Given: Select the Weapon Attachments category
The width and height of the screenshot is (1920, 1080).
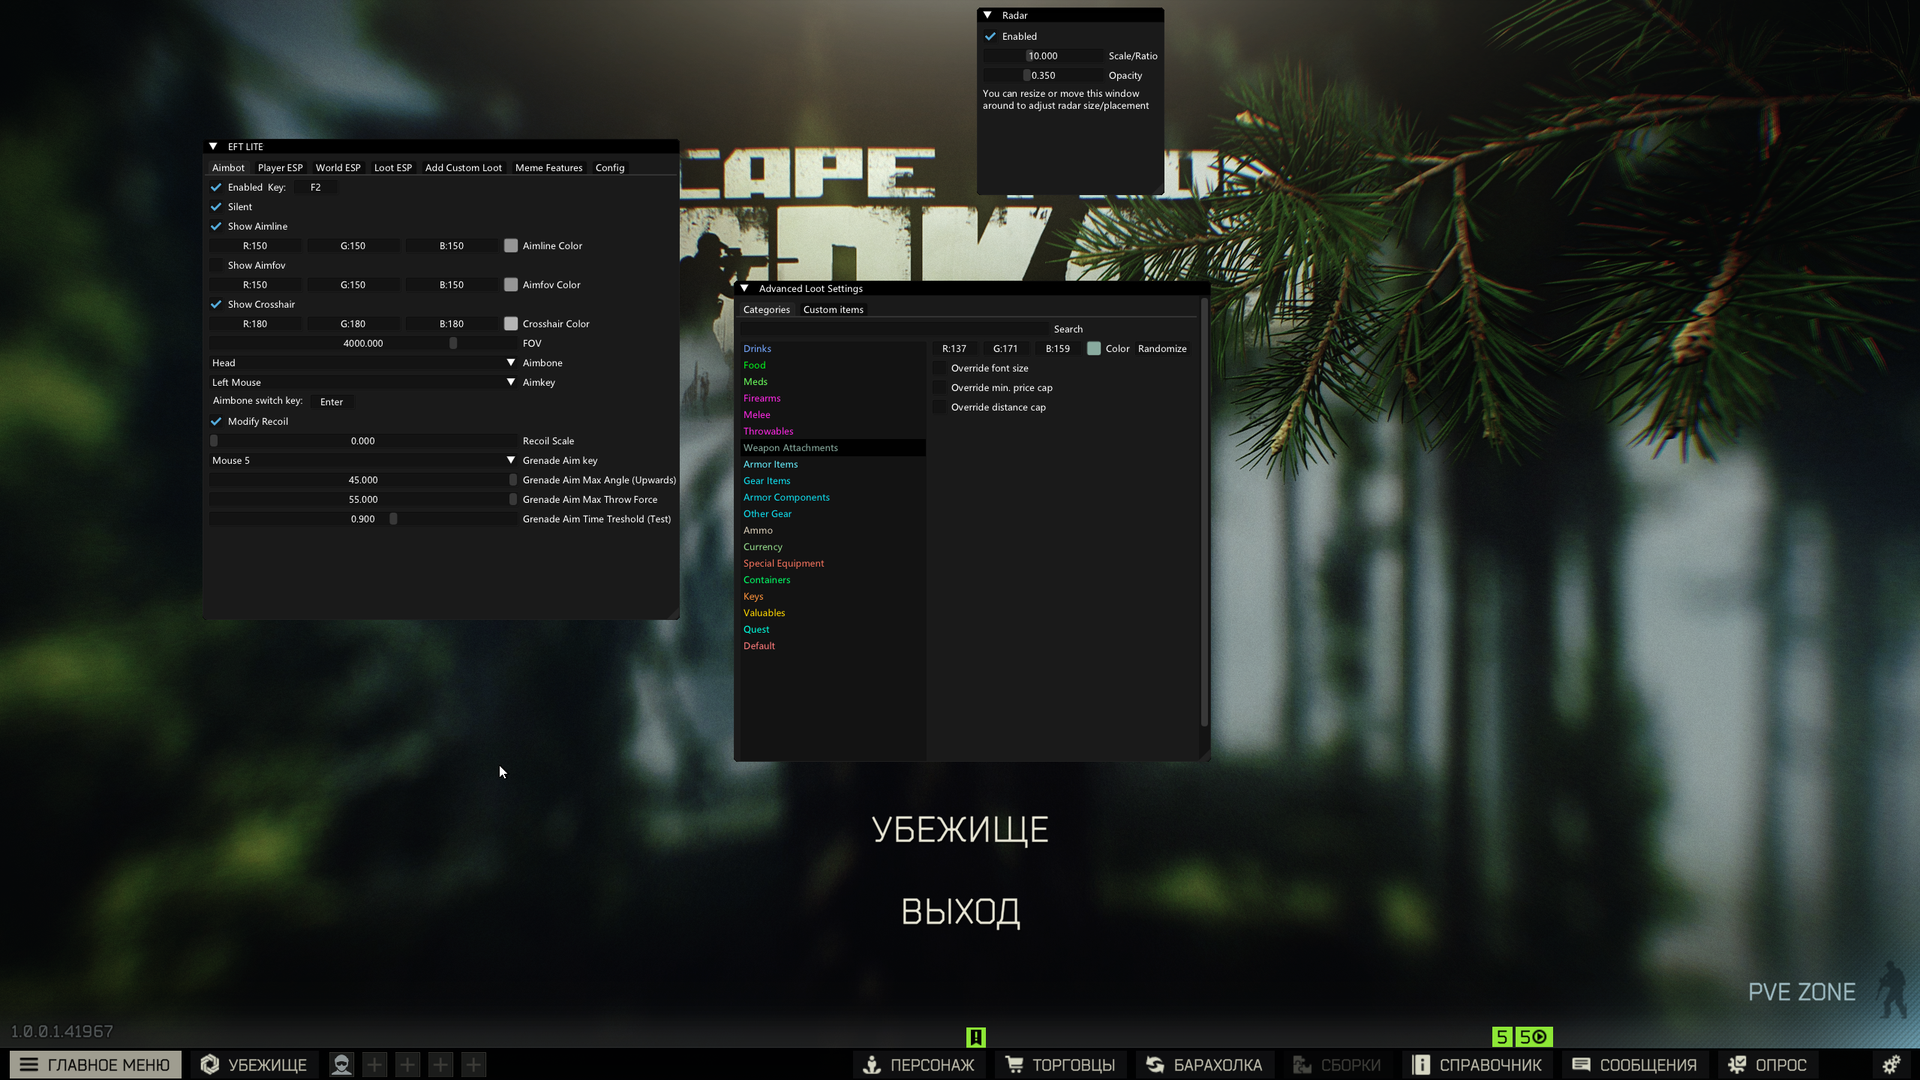Looking at the screenshot, I should tap(832, 448).
